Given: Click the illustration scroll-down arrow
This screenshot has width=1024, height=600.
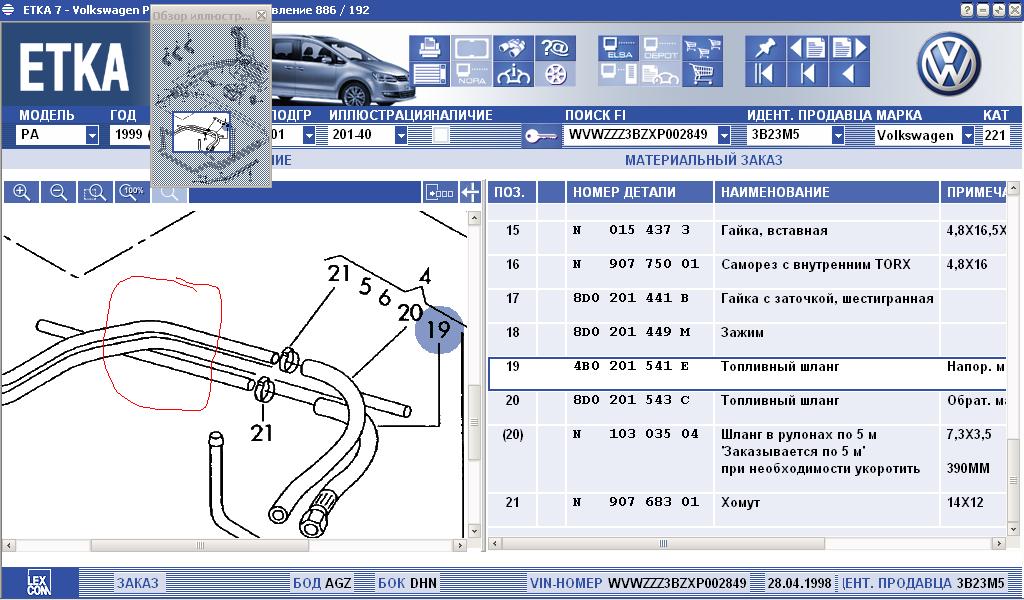Looking at the screenshot, I should (474, 531).
